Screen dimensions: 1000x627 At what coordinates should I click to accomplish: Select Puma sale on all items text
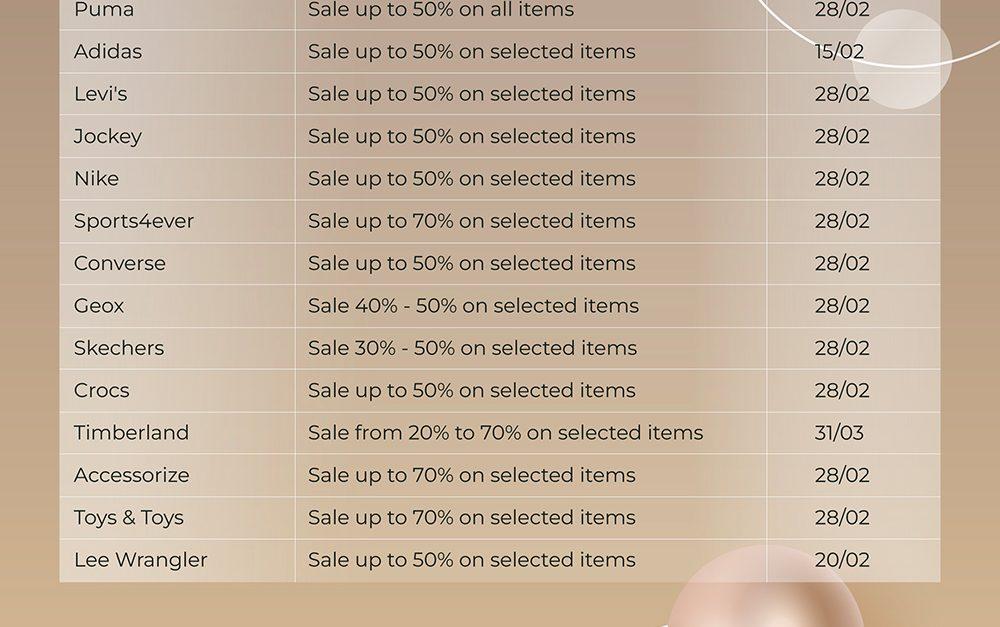click(x=441, y=10)
